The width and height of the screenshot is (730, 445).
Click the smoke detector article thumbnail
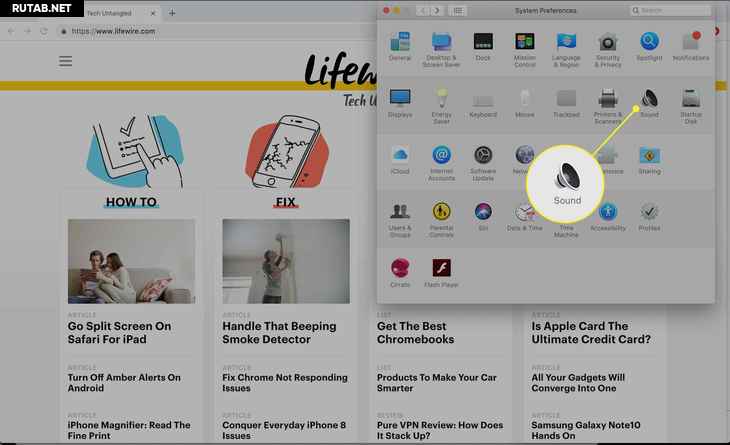[x=286, y=261]
